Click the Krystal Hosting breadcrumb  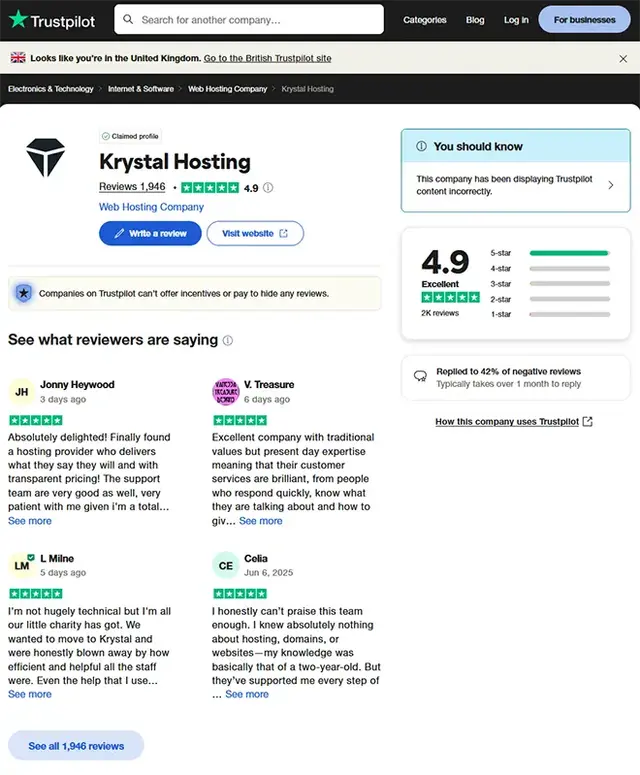[307, 89]
